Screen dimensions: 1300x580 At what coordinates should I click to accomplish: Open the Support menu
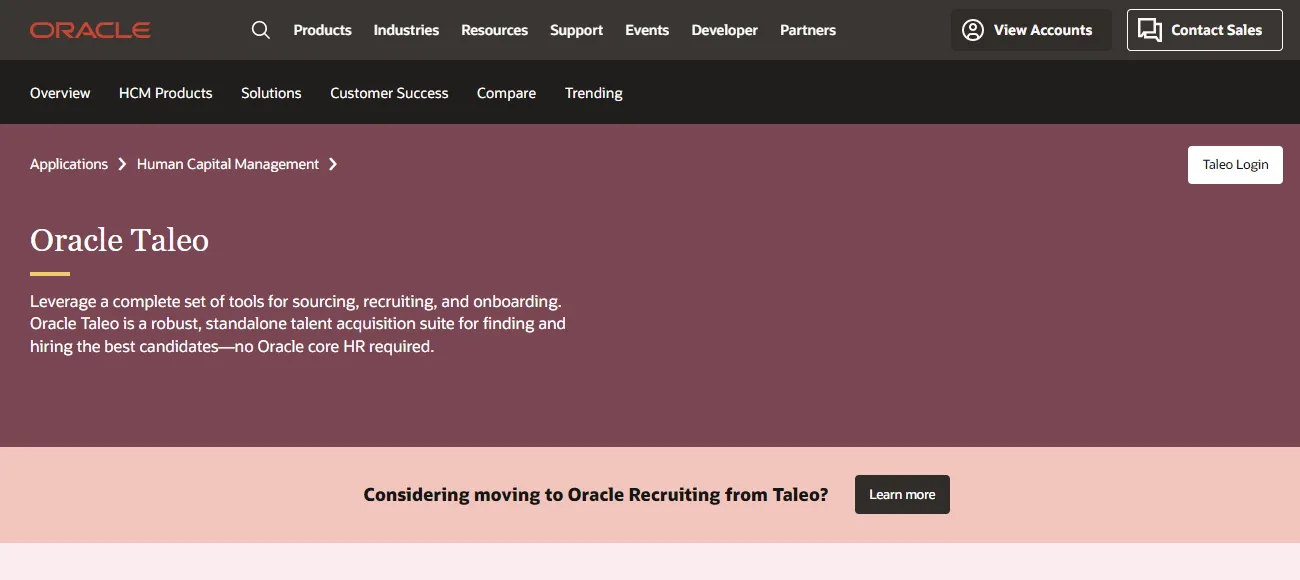coord(576,30)
